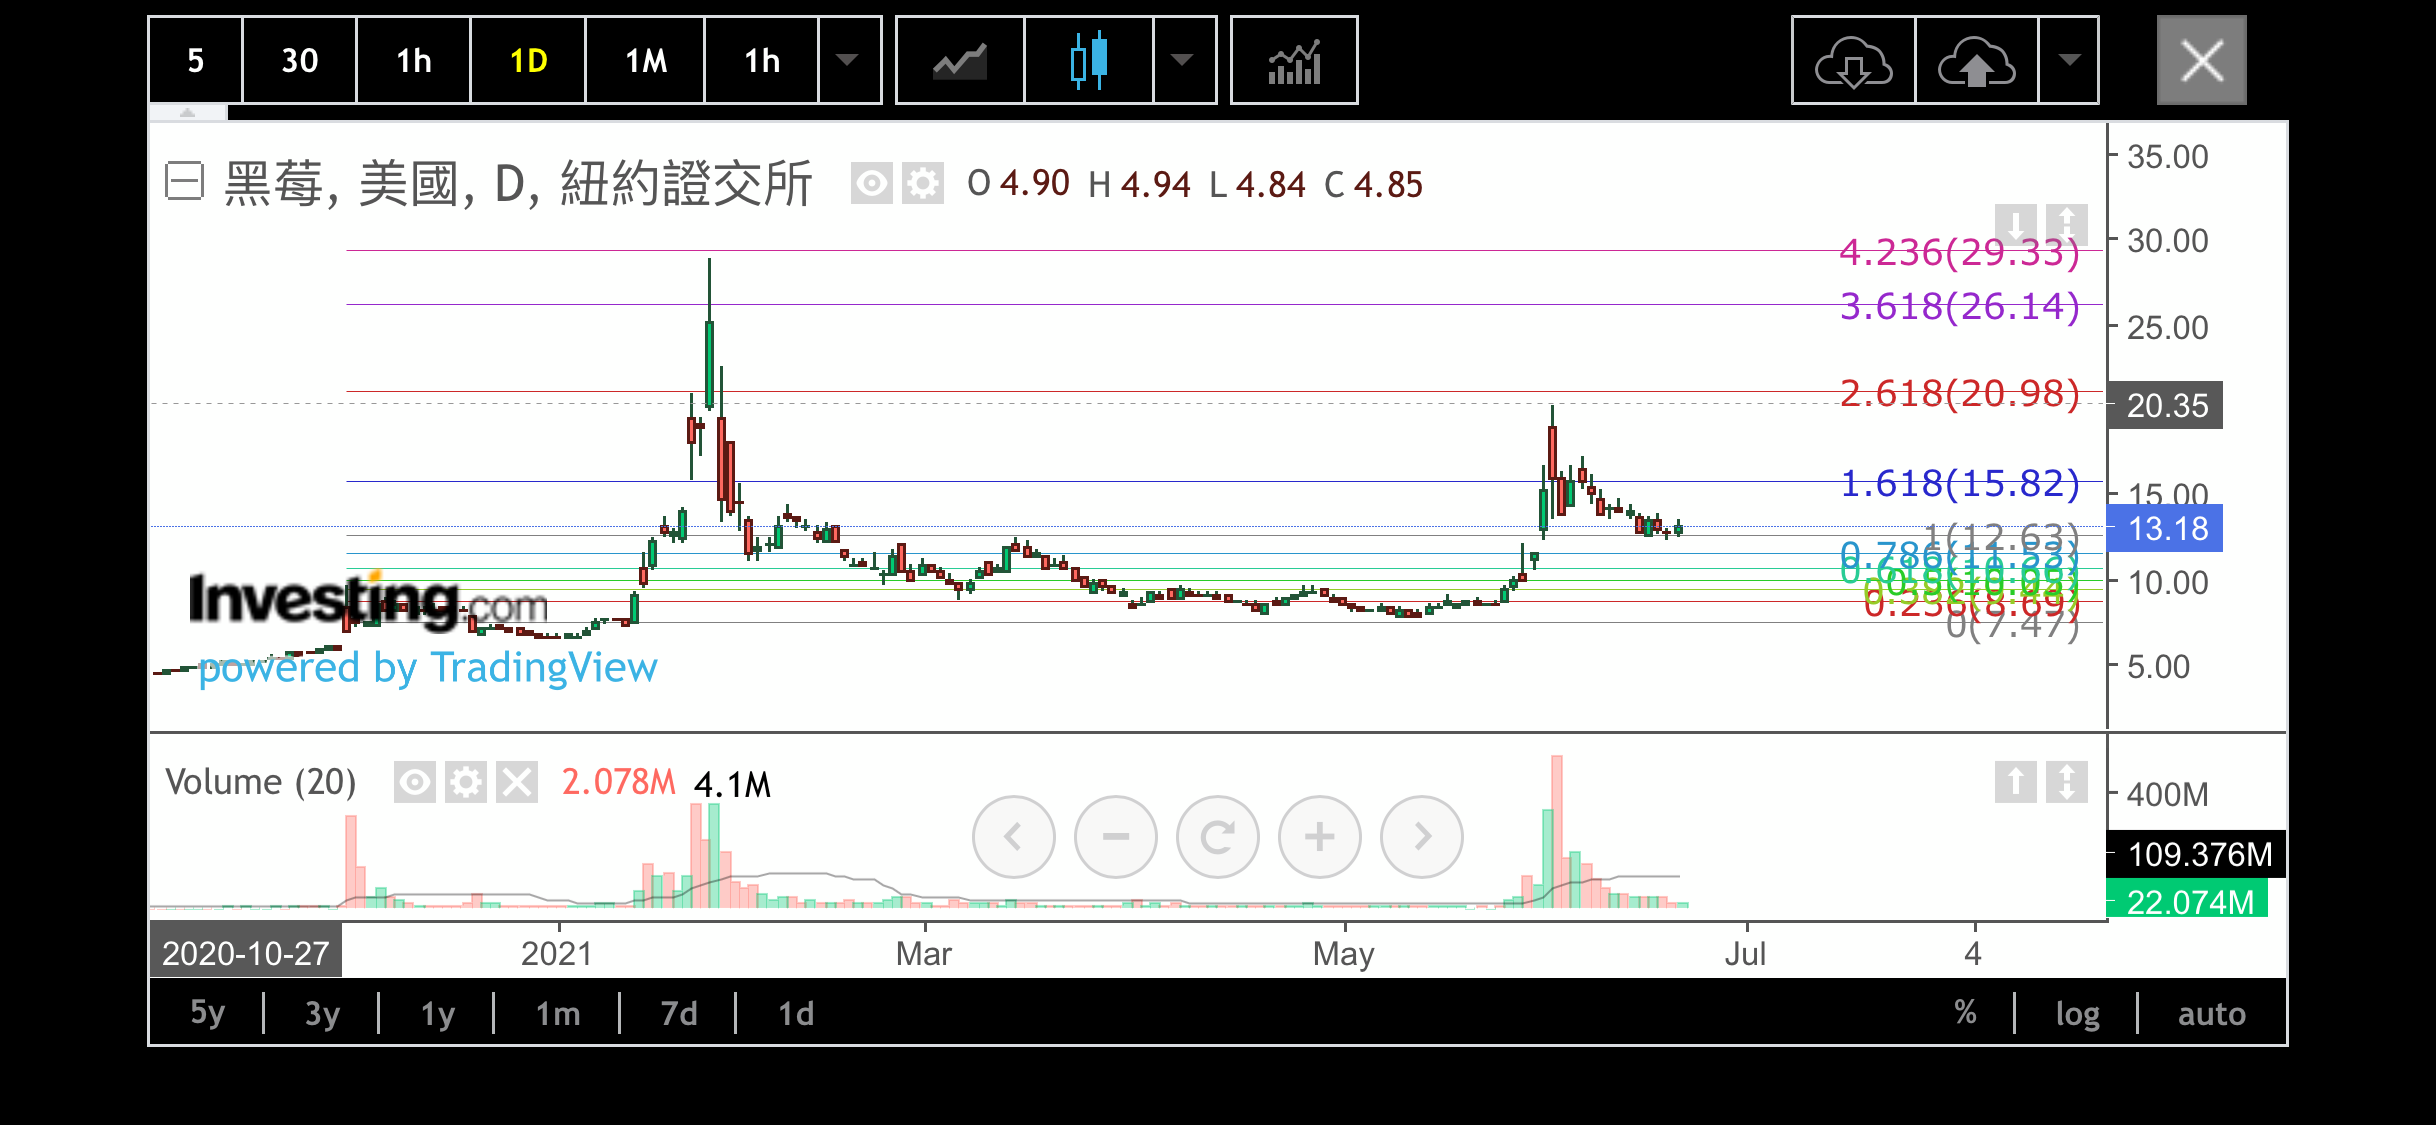
Task: Set range to 1d
Action: click(796, 1013)
